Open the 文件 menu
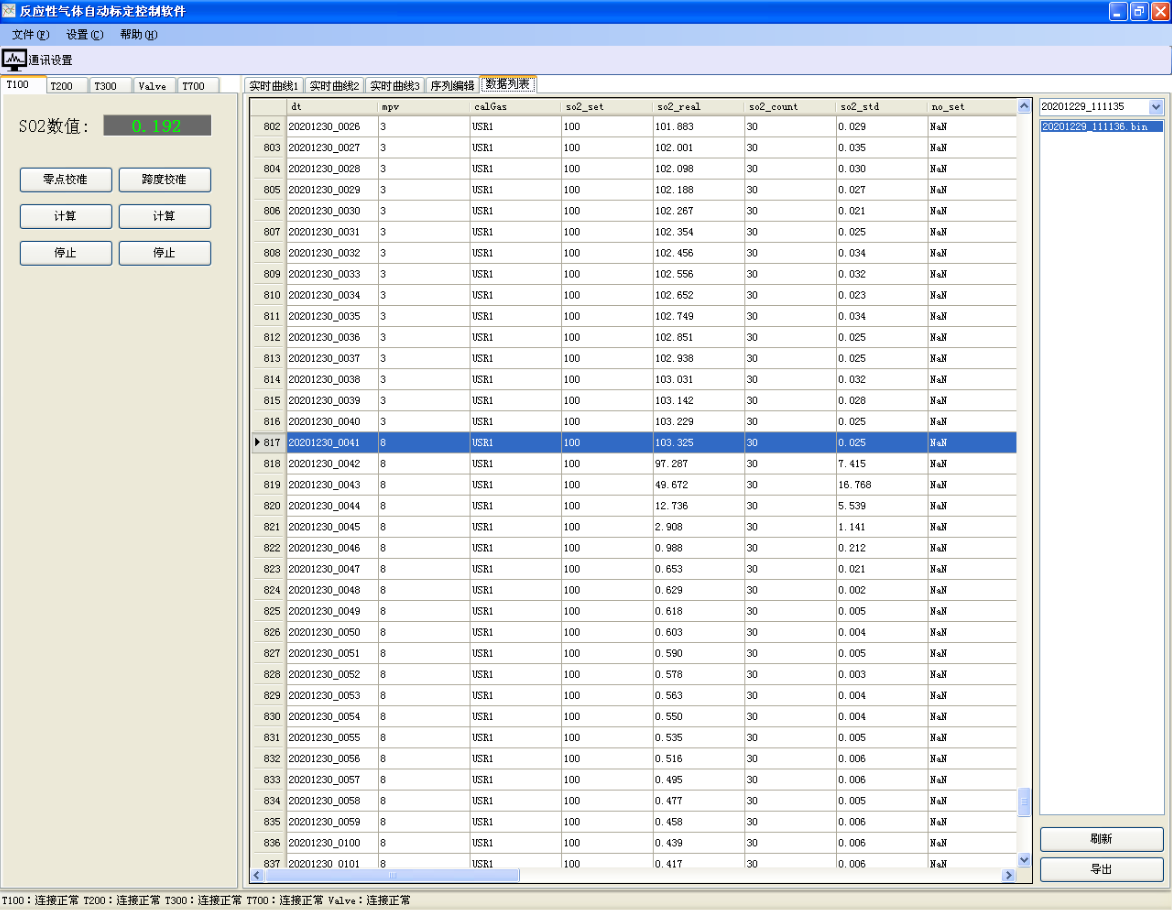Viewport: 1172px width, 910px height. click(30, 35)
